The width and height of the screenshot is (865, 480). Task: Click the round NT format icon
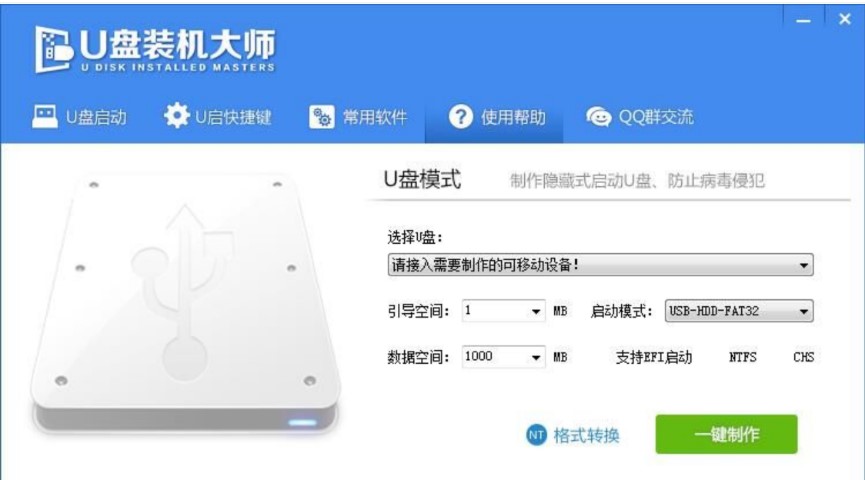coord(536,435)
